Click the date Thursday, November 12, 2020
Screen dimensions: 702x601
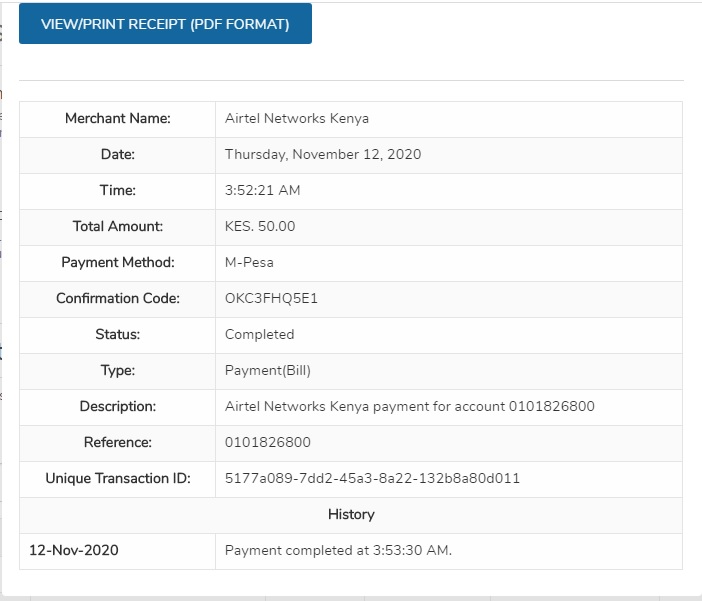tap(323, 155)
